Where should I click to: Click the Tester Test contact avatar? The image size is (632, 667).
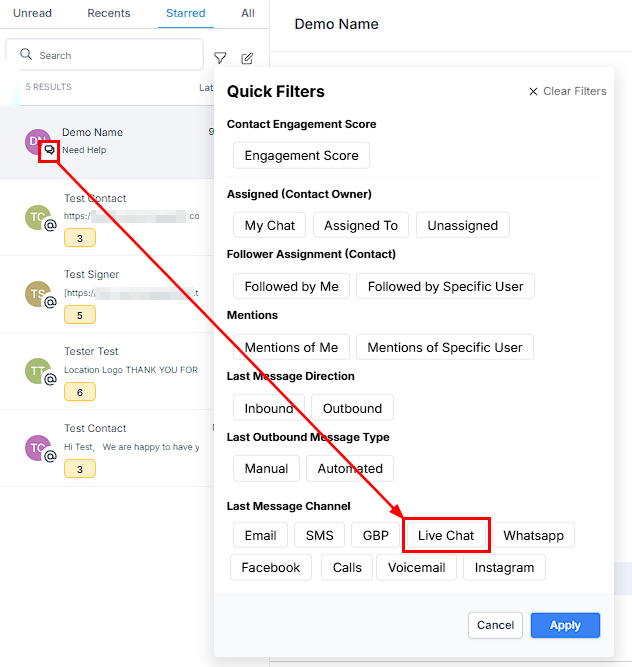[38, 370]
